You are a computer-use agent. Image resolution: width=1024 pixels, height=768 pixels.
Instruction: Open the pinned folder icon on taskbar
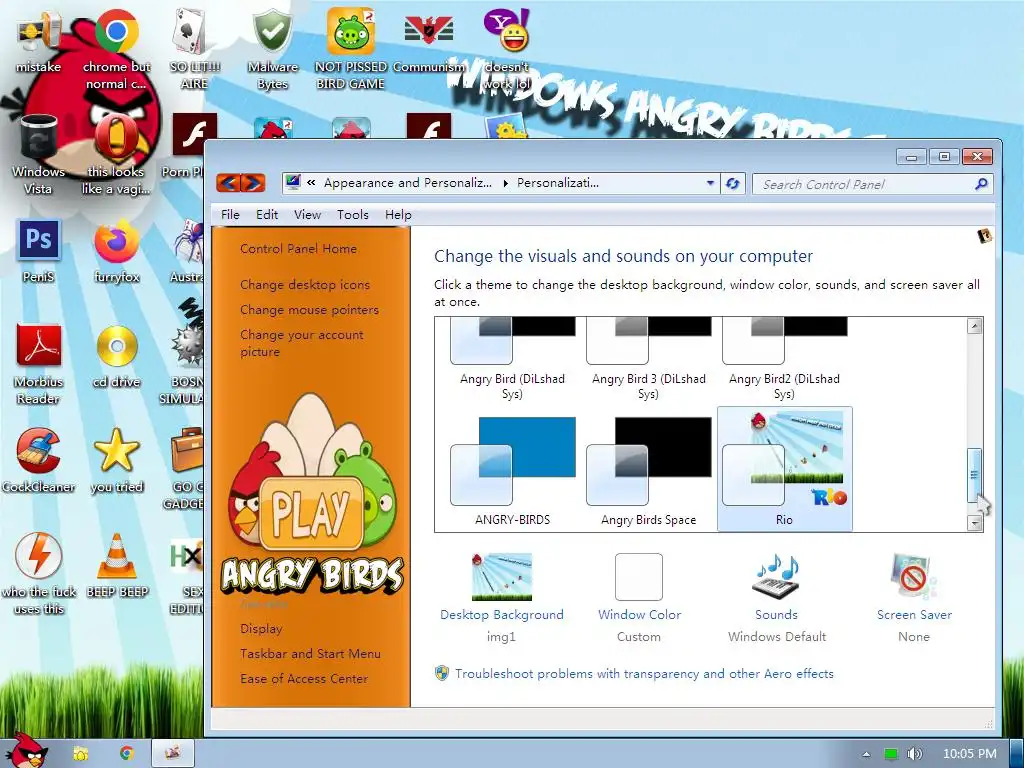(80, 753)
